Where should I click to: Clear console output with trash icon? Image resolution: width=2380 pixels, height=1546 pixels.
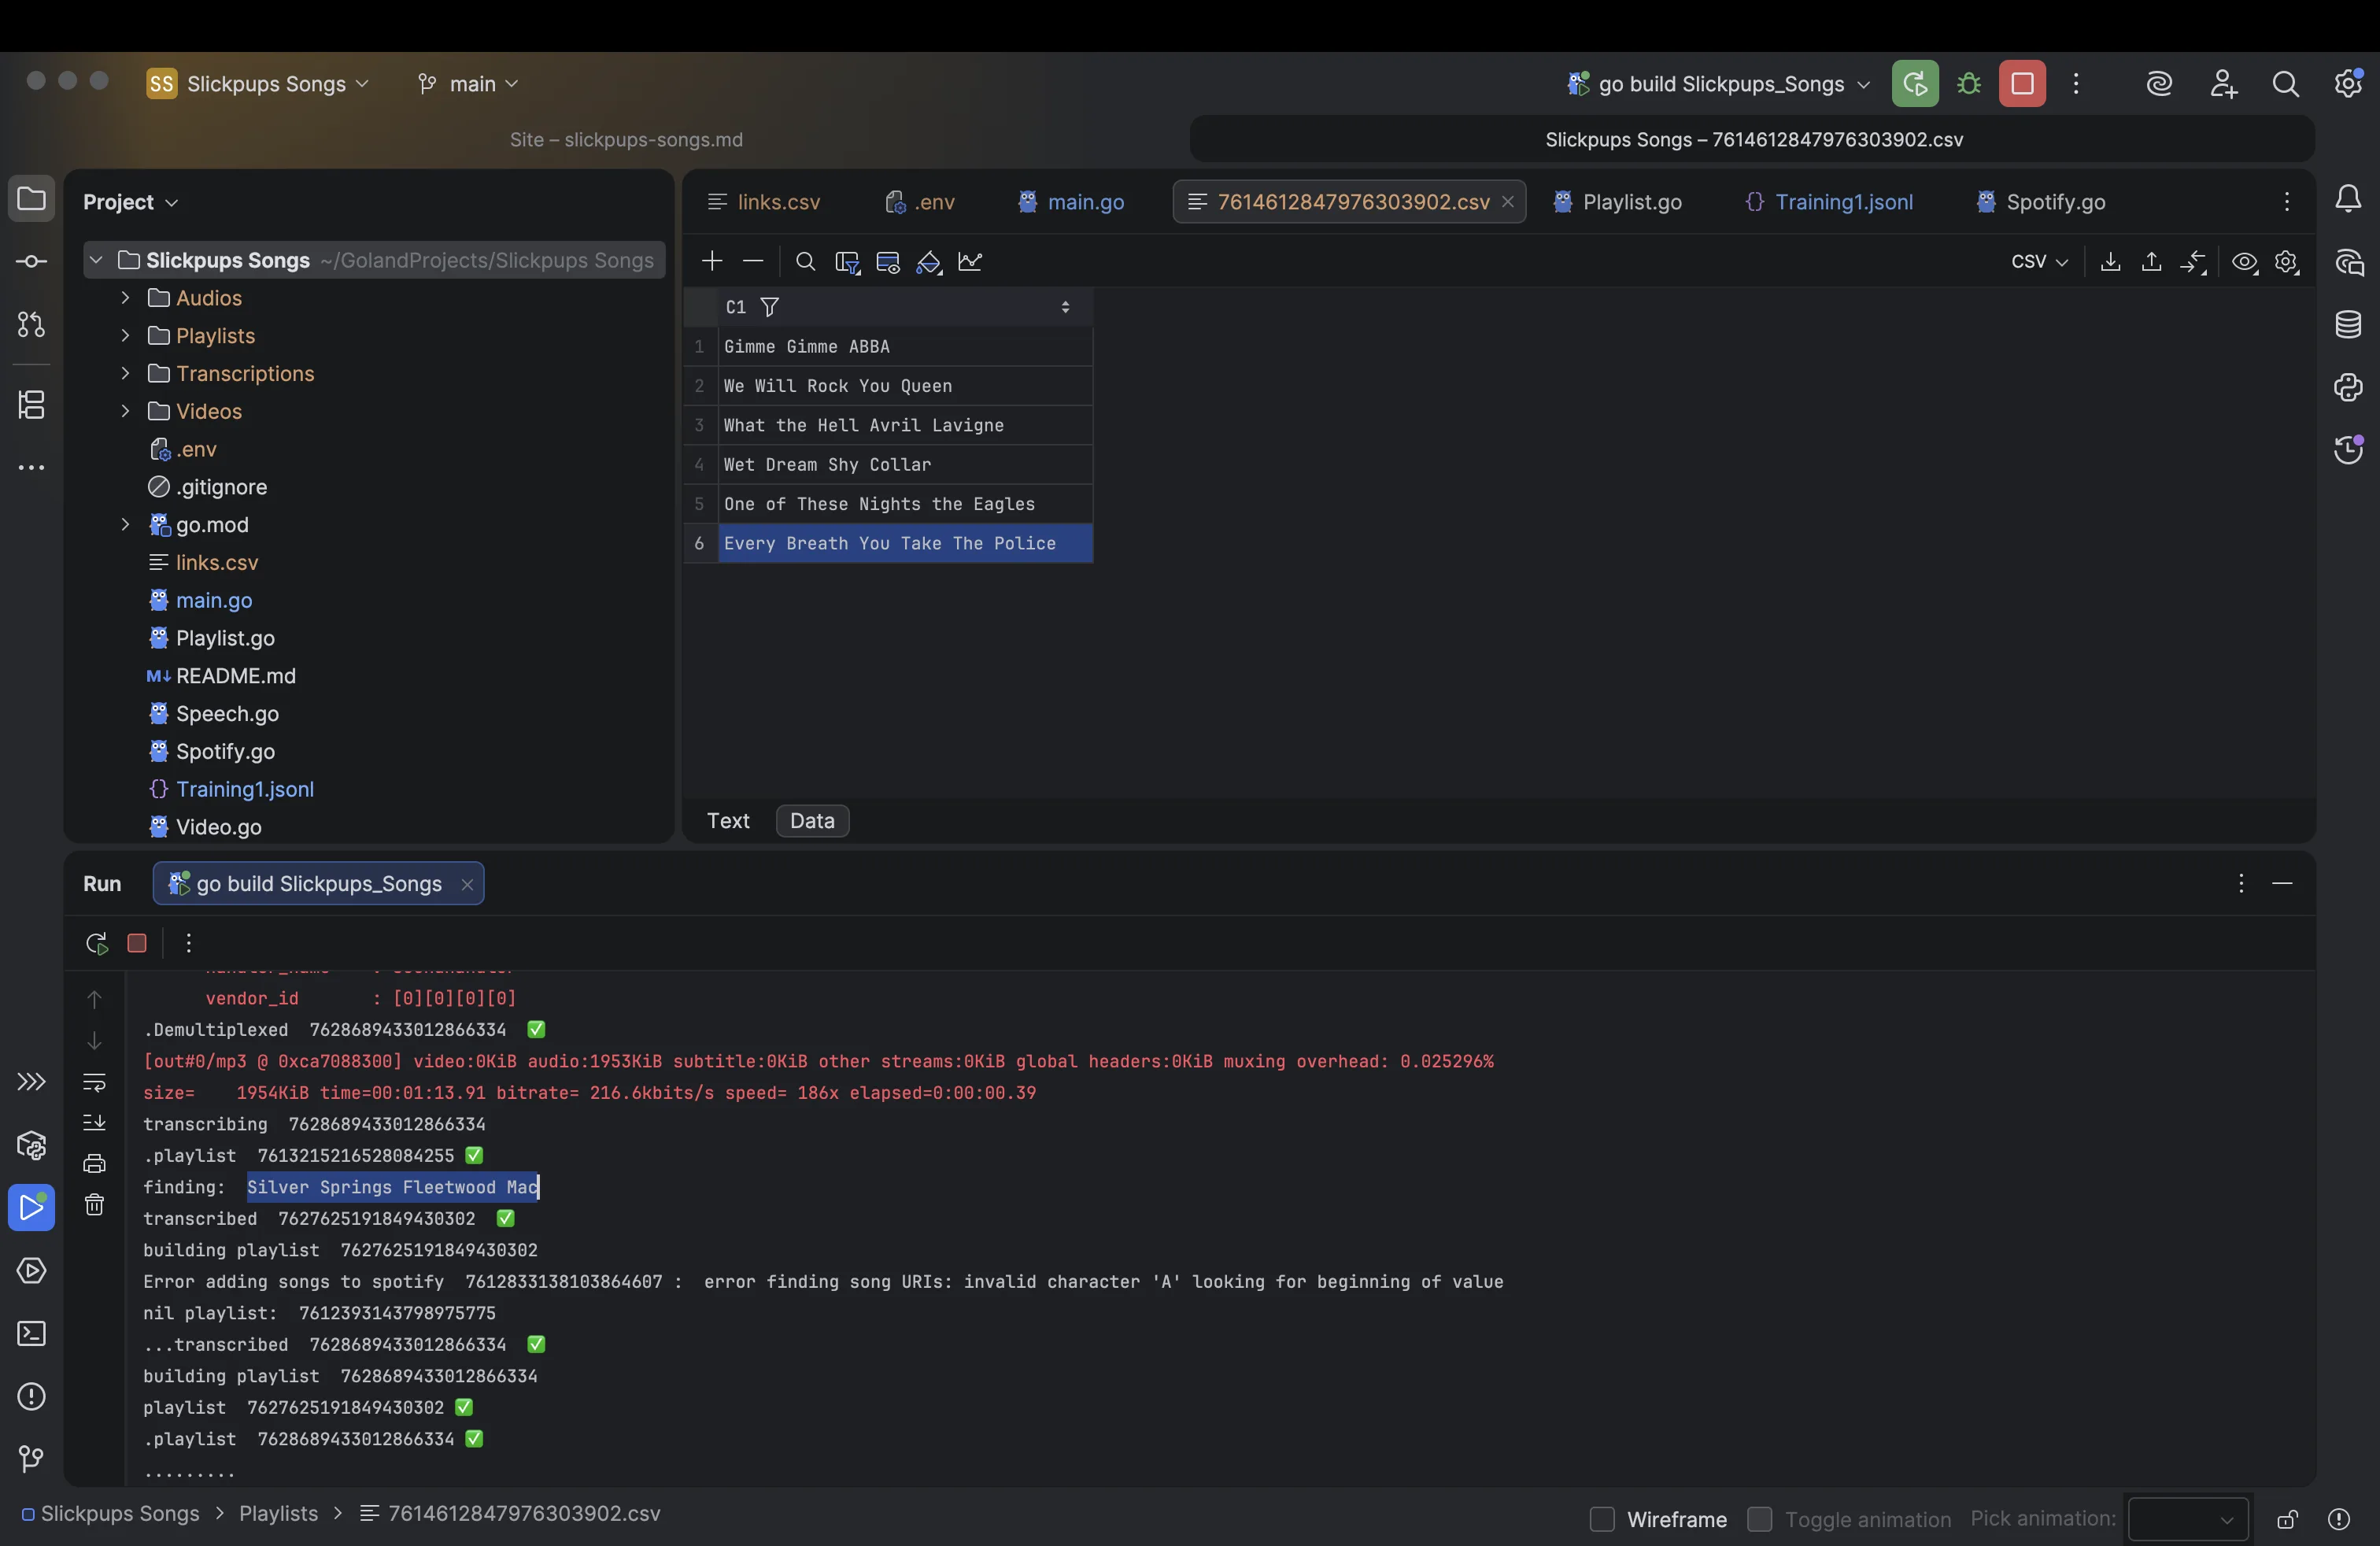(94, 1204)
